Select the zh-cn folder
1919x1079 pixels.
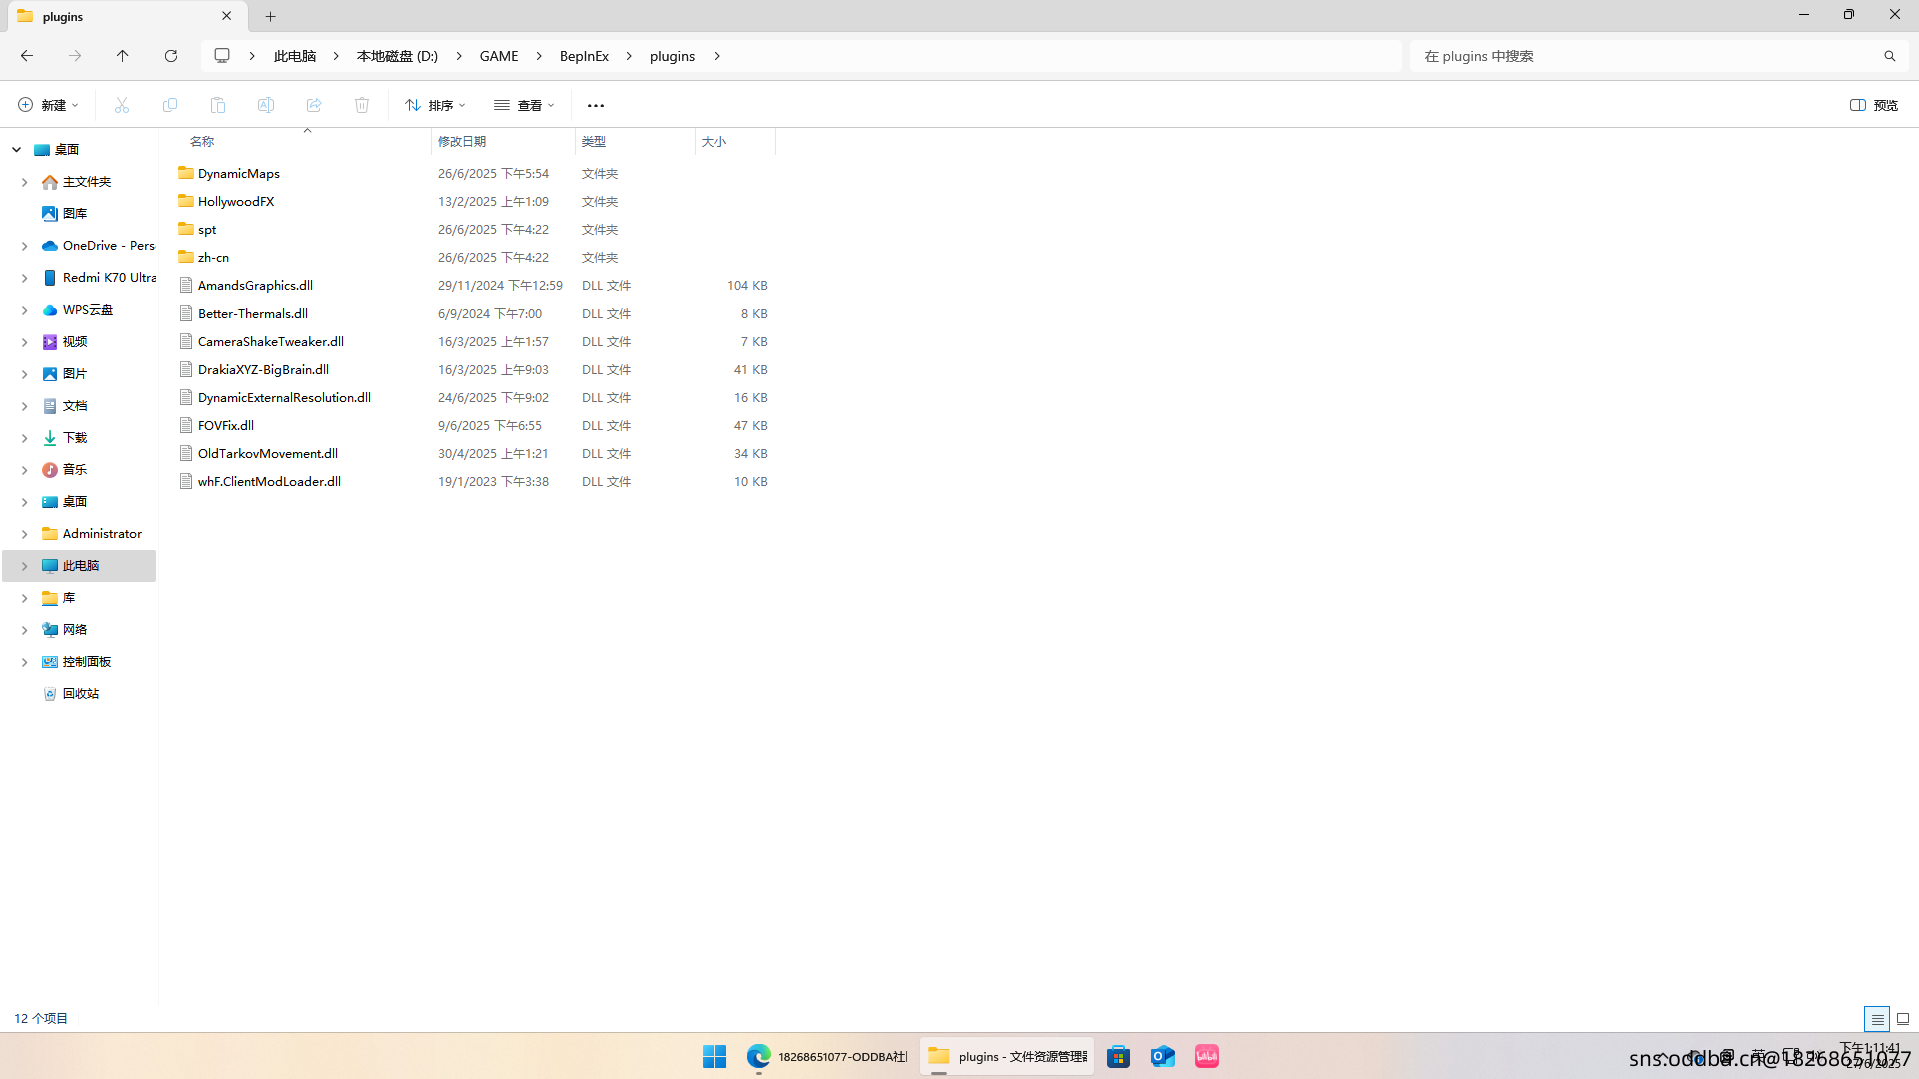tap(213, 258)
